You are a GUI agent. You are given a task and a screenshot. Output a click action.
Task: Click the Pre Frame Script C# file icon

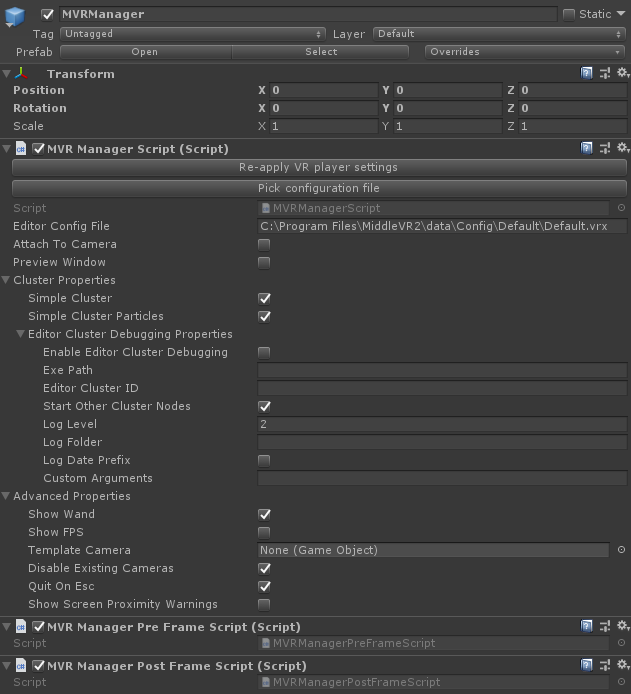pyautogui.click(x=21, y=627)
